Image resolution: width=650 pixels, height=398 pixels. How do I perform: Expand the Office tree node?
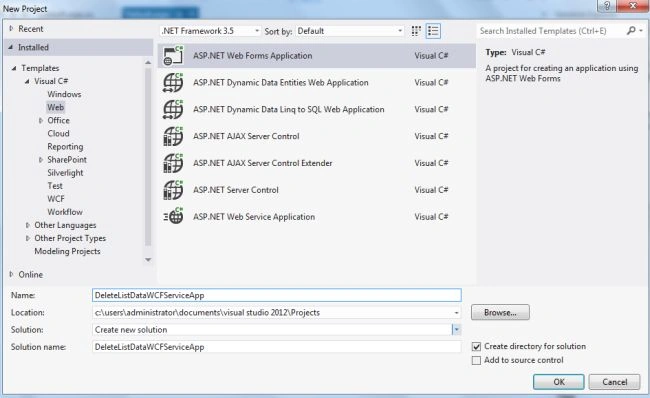(41, 121)
